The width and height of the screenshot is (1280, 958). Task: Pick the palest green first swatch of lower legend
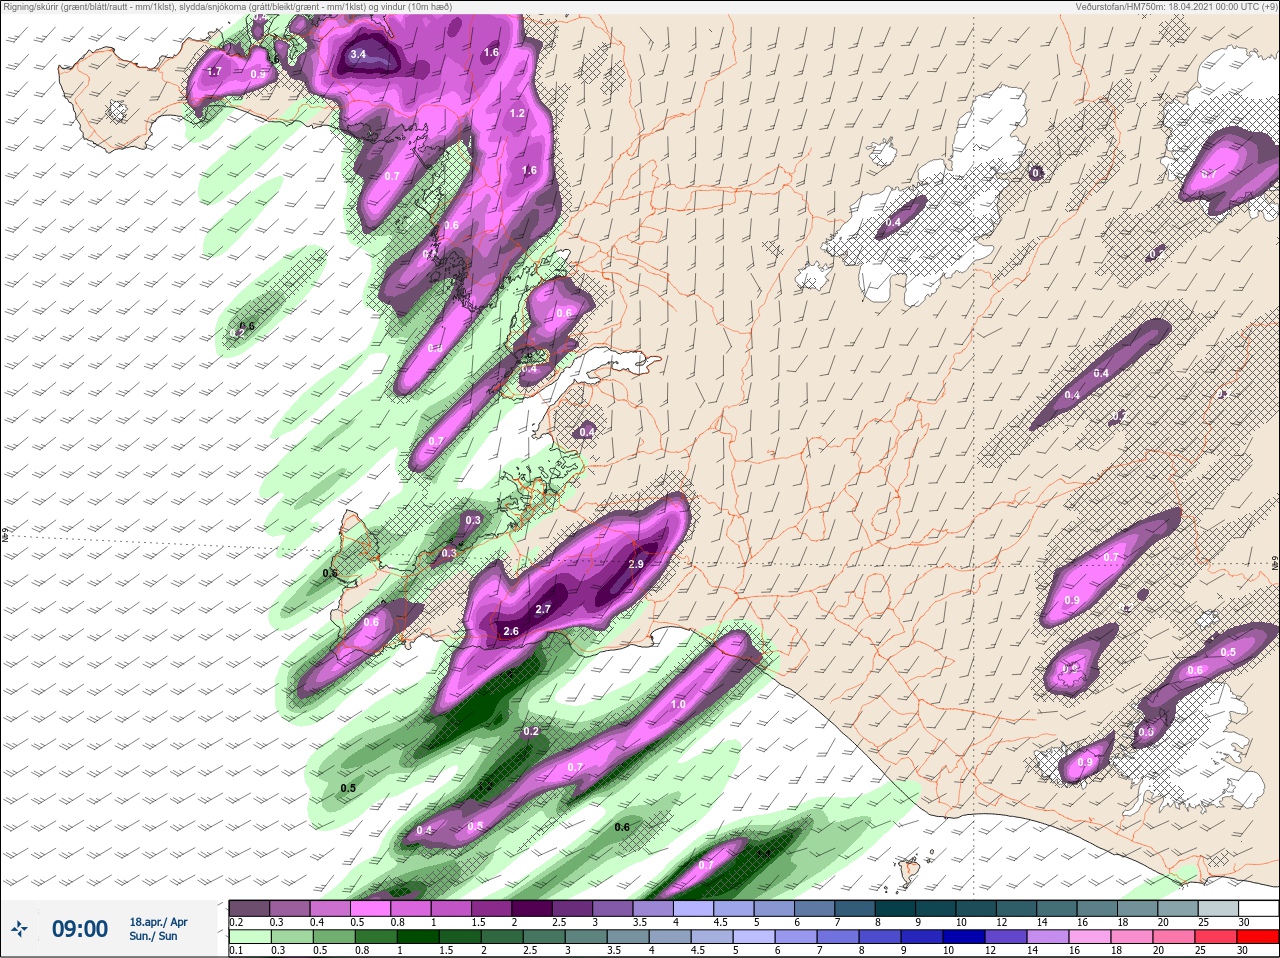tap(249, 937)
